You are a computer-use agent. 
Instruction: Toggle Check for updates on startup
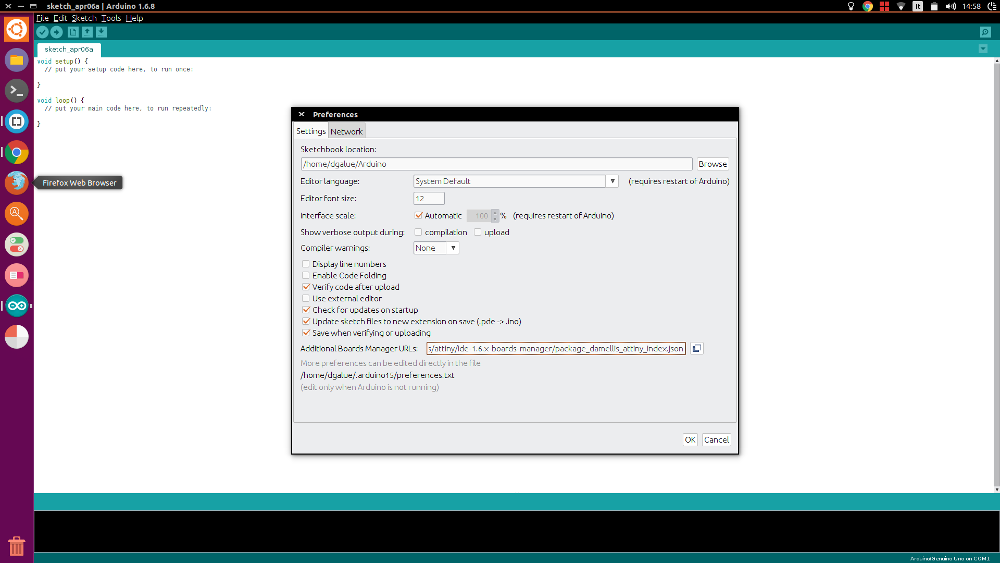pyautogui.click(x=306, y=310)
